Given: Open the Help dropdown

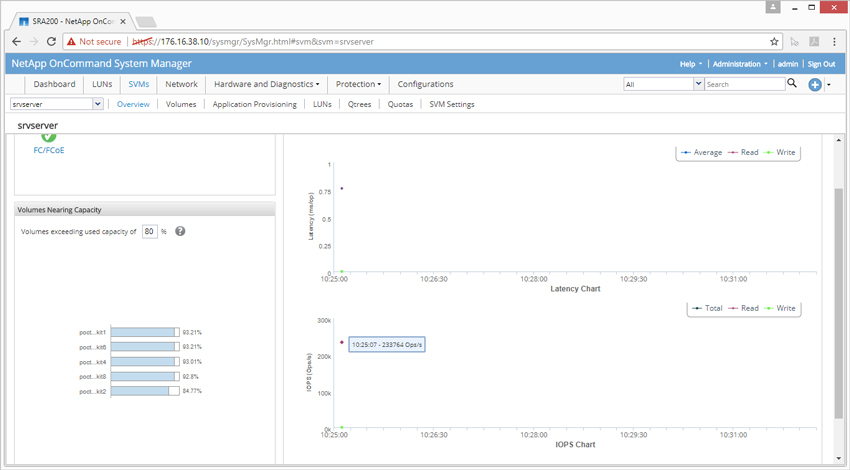Looking at the screenshot, I should (x=691, y=64).
